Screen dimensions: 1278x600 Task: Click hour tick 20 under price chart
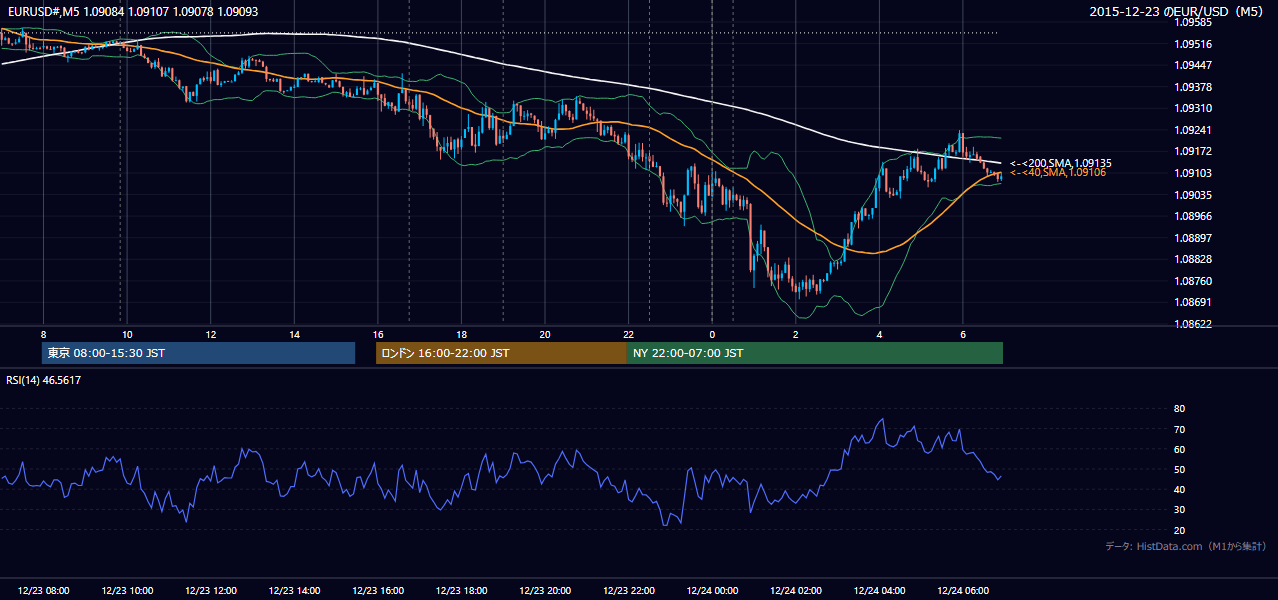point(545,334)
